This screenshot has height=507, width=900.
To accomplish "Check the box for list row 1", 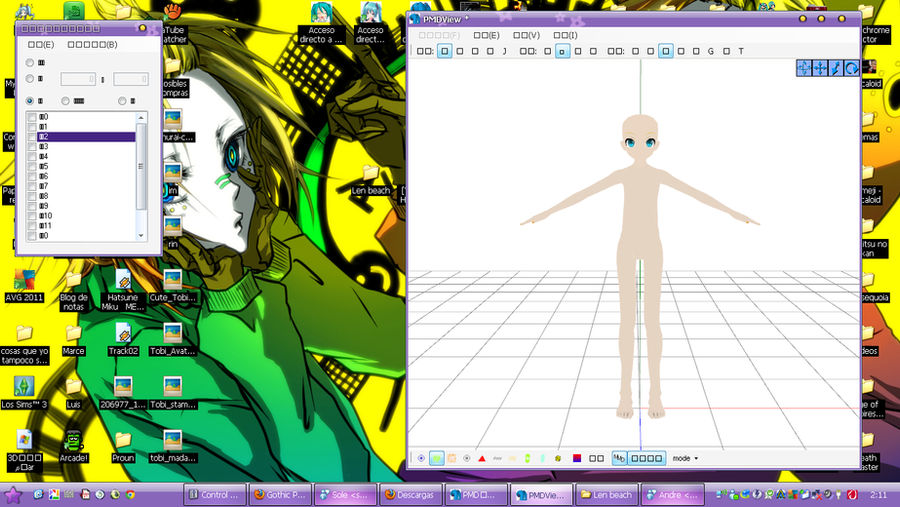I will [x=32, y=127].
